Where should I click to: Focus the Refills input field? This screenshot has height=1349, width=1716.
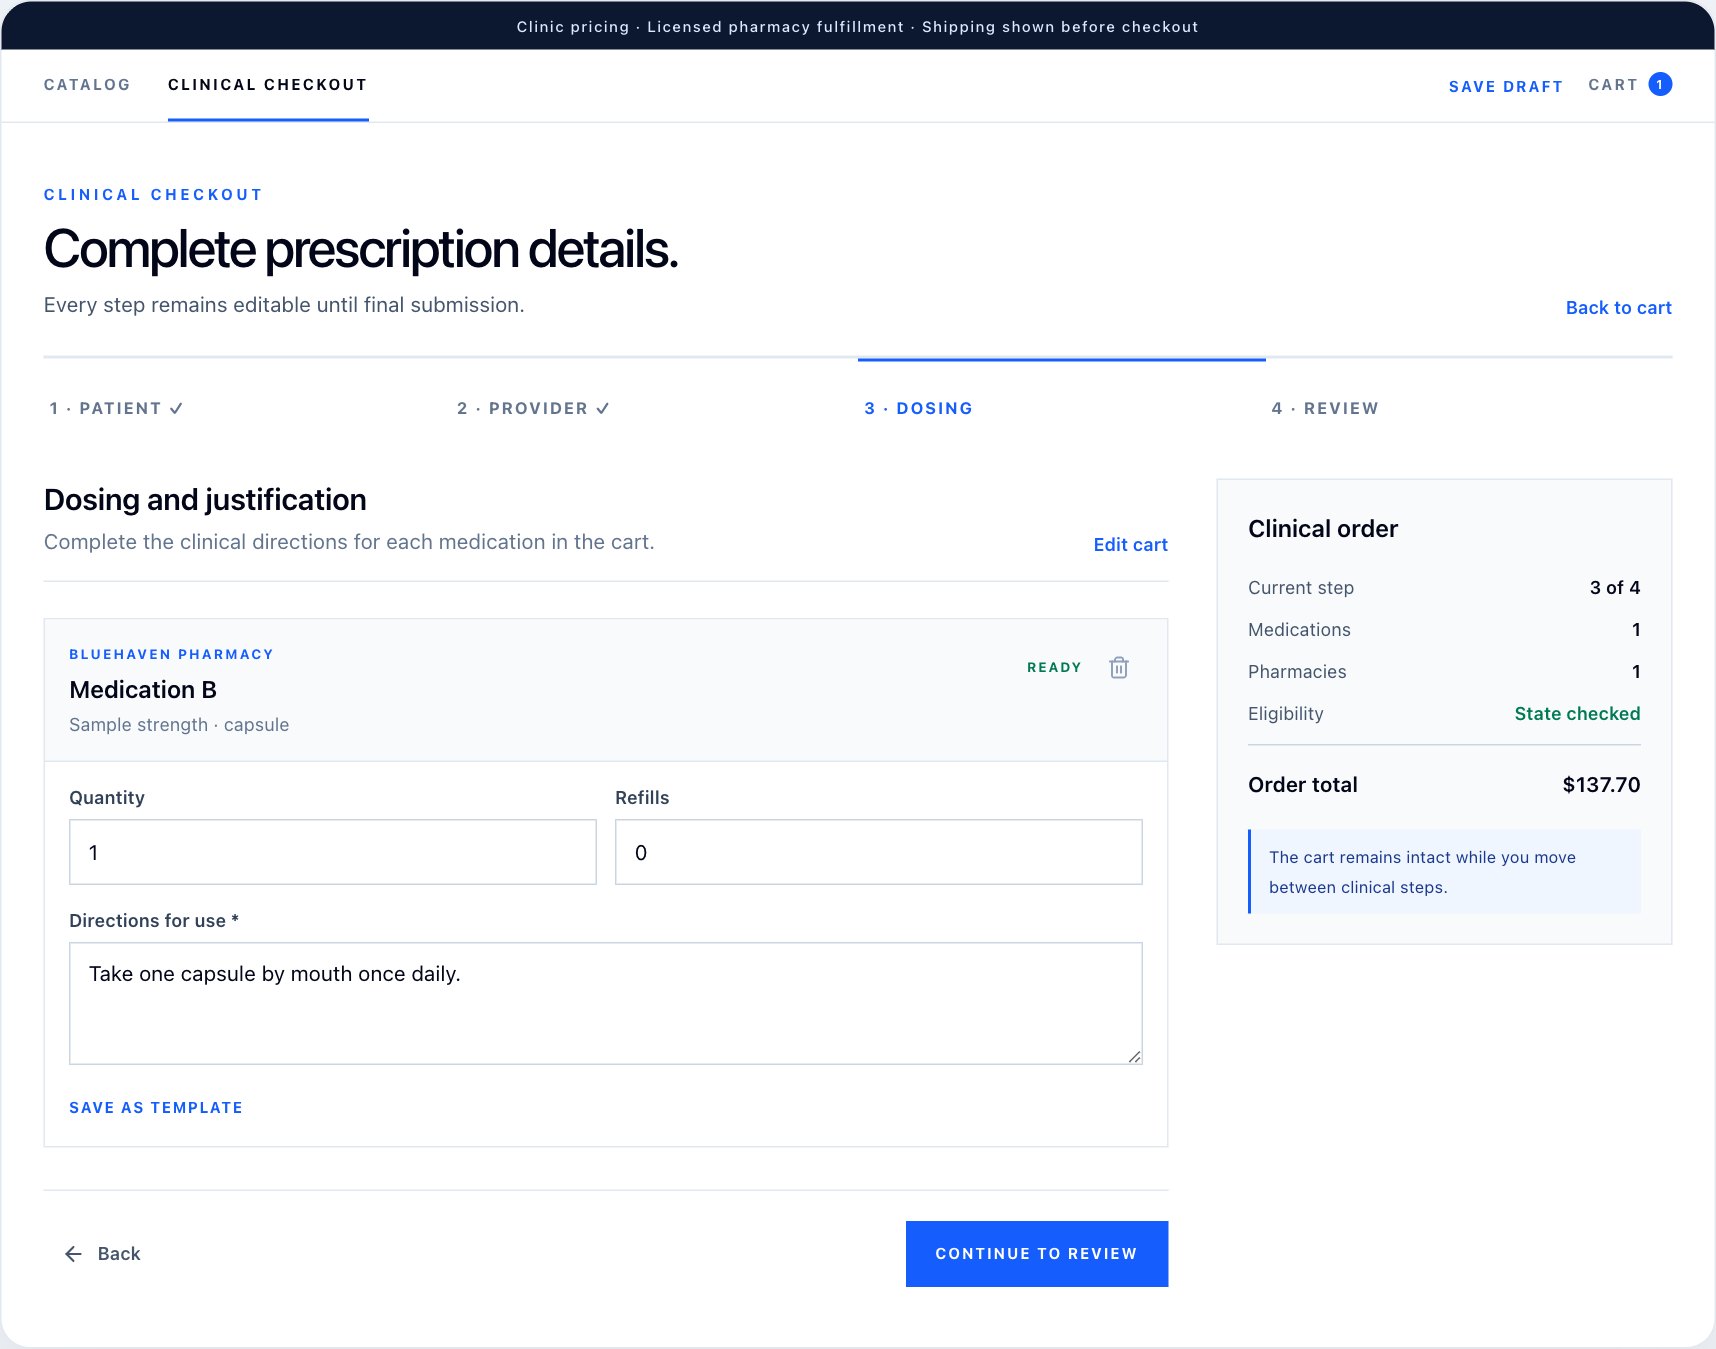[x=879, y=852]
